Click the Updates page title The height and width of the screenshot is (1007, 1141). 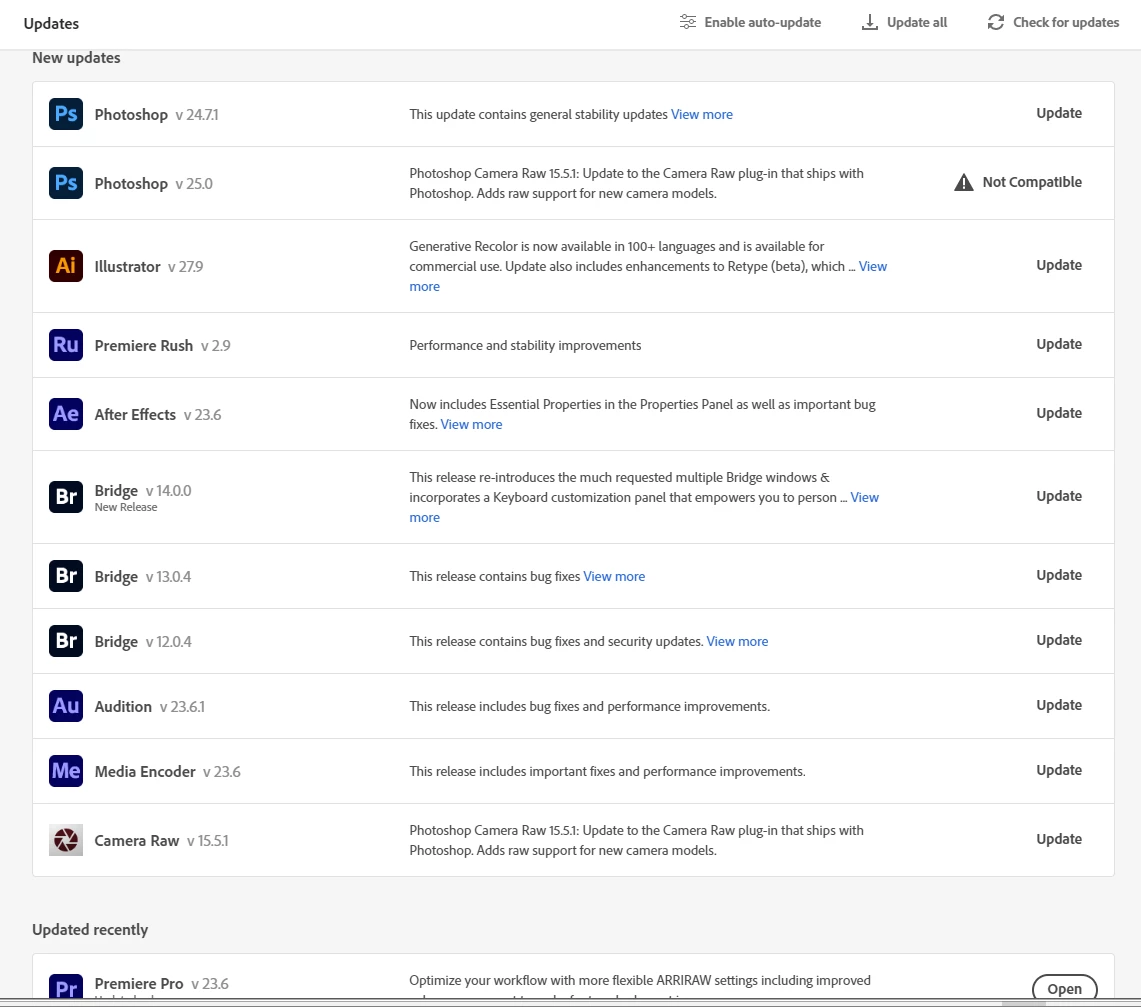[51, 23]
